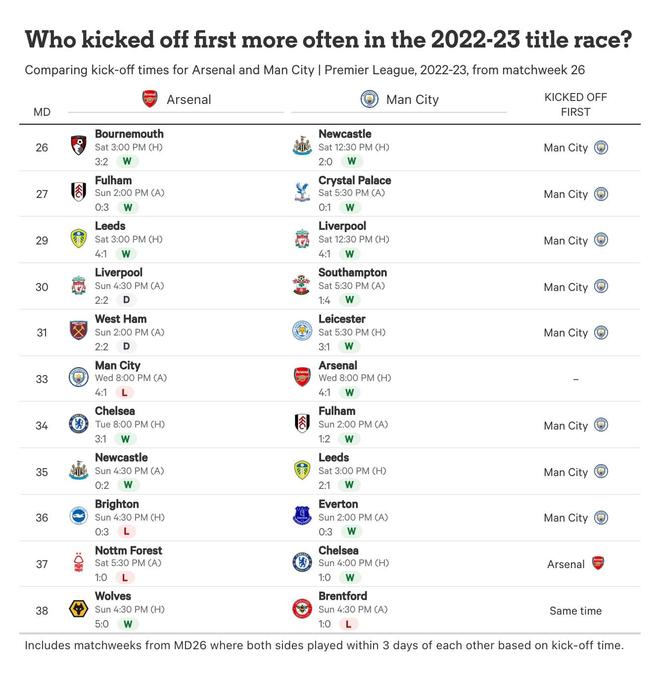The height and width of the screenshot is (673, 660).
Task: Click the Nottm Forest crest in matchday 37
Action: 78,563
